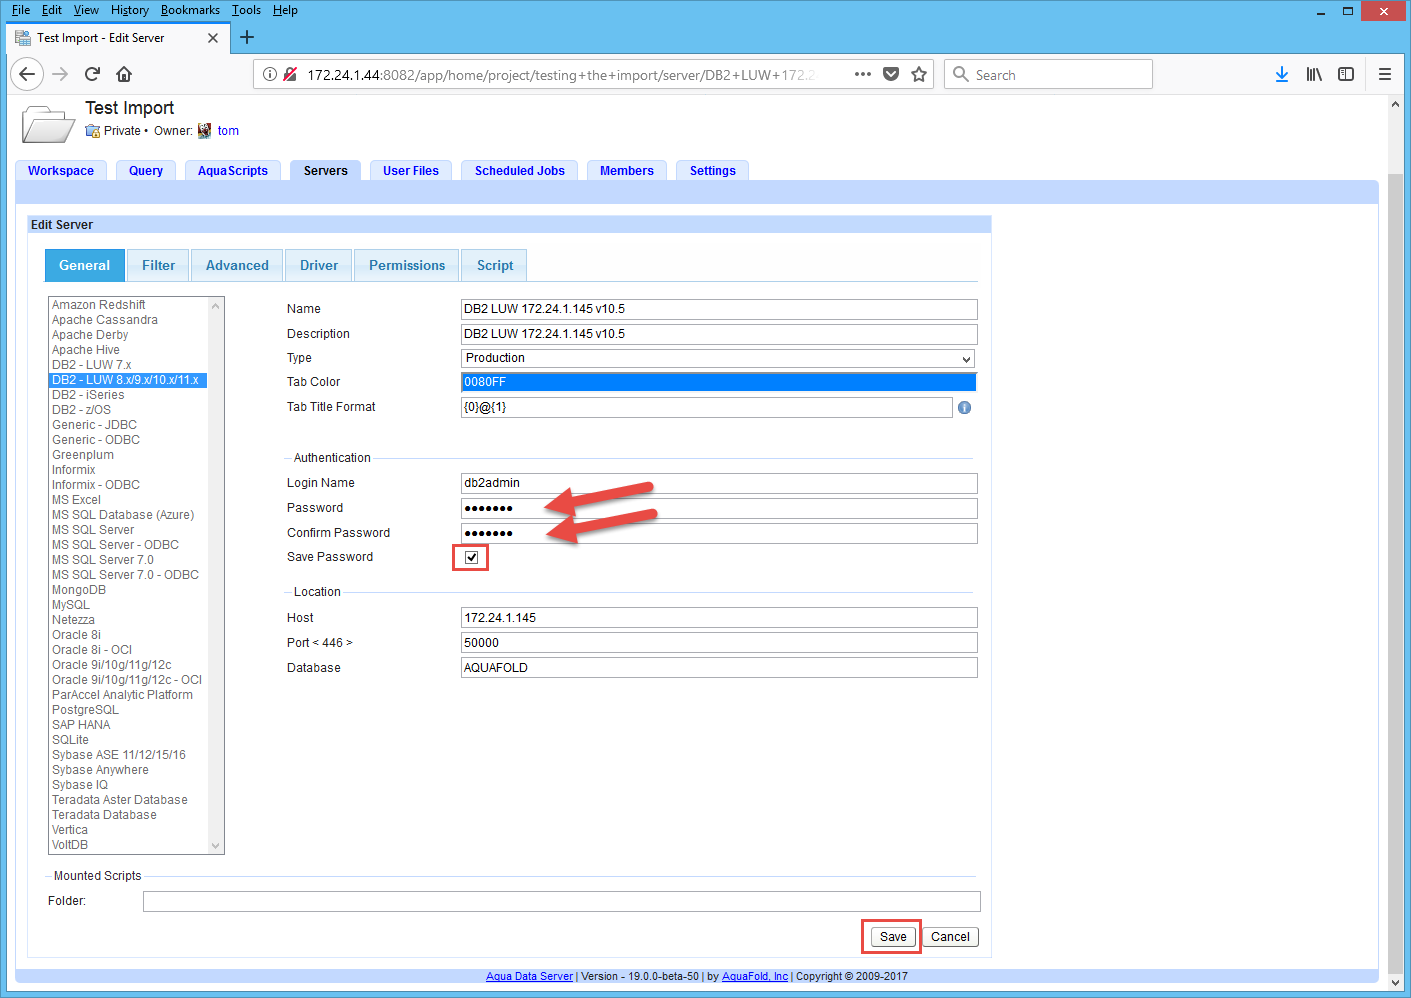The width and height of the screenshot is (1411, 998).
Task: Uncheck the Save Password checkbox
Action: (472, 557)
